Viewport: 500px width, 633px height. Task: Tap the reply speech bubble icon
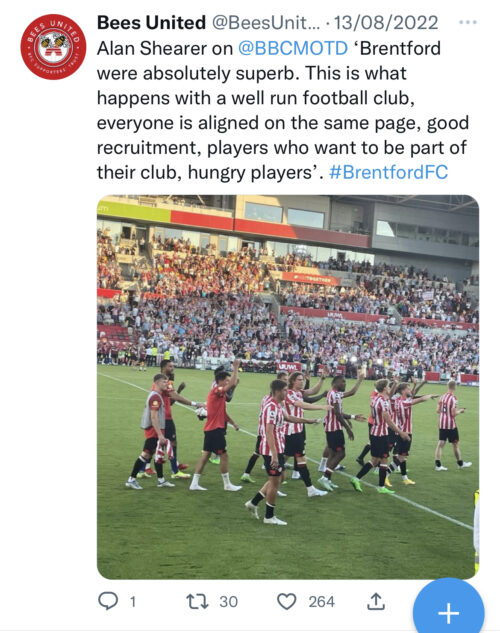click(108, 601)
